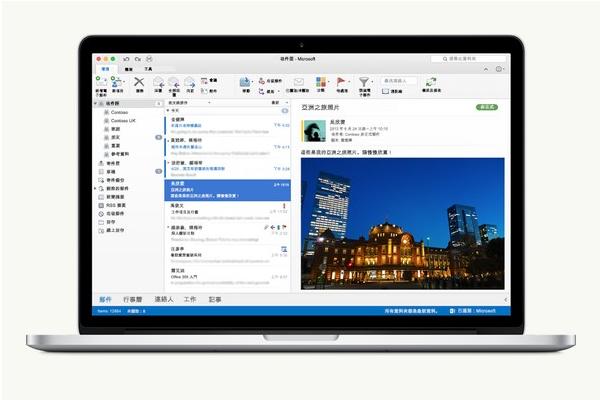The height and width of the screenshot is (400, 600).
Task: Click the Reply All envelope icon
Action: (x=174, y=82)
